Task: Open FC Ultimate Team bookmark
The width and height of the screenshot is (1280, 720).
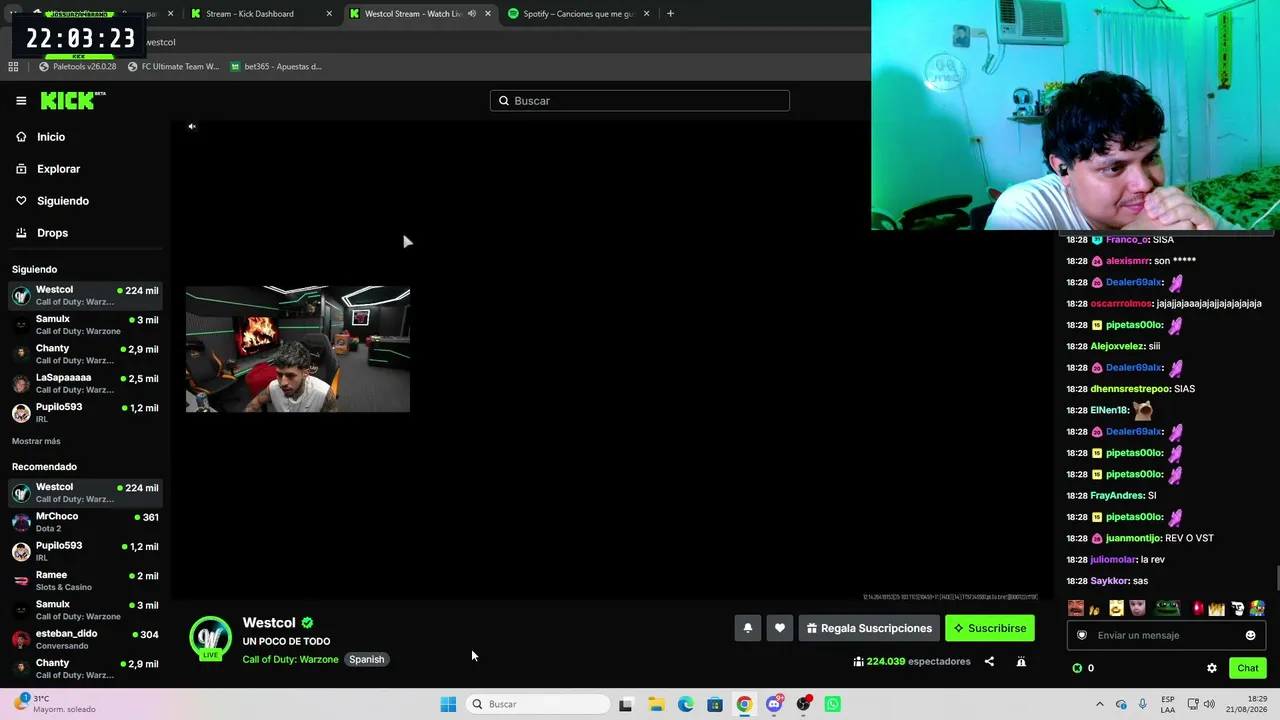Action: [173, 67]
